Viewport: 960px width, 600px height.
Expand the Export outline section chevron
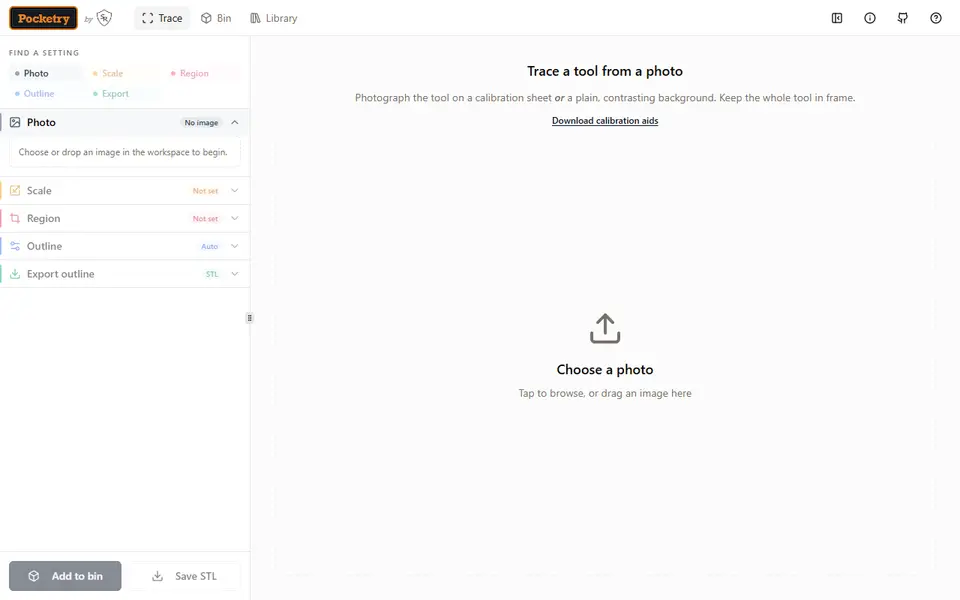tap(234, 274)
